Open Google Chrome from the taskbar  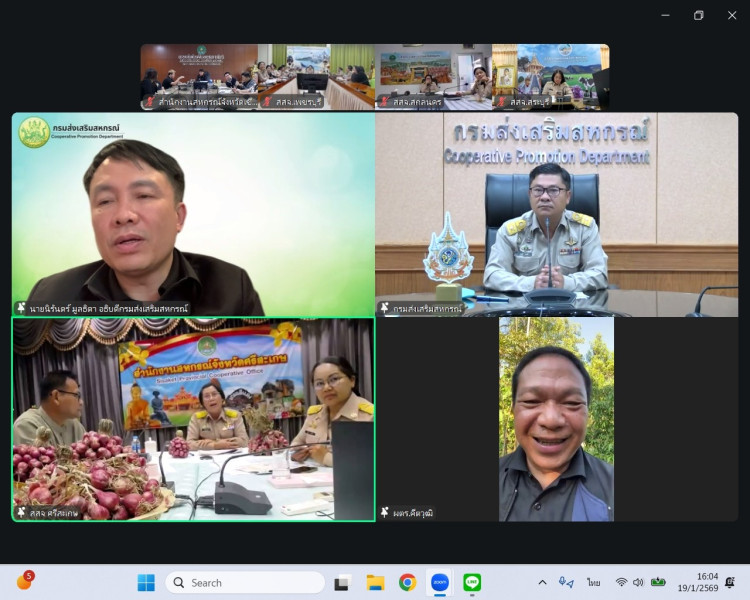coord(407,582)
